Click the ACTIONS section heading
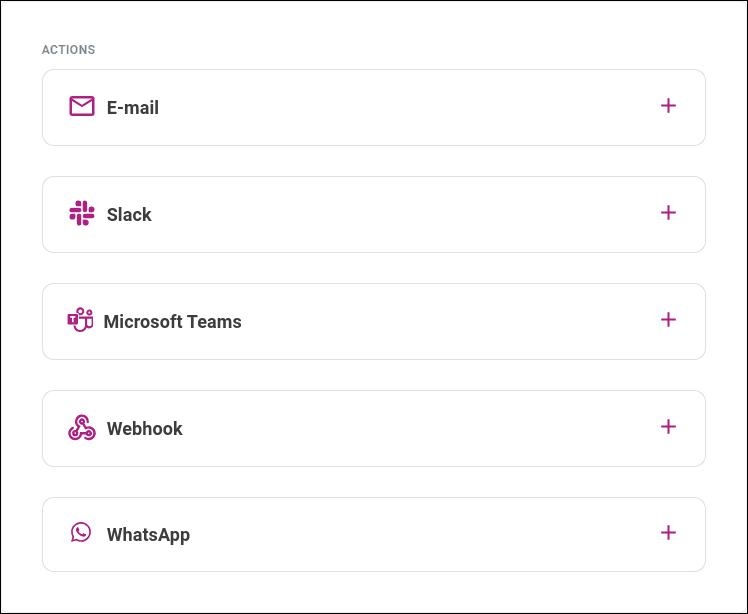The image size is (748, 614). pyautogui.click(x=68, y=49)
